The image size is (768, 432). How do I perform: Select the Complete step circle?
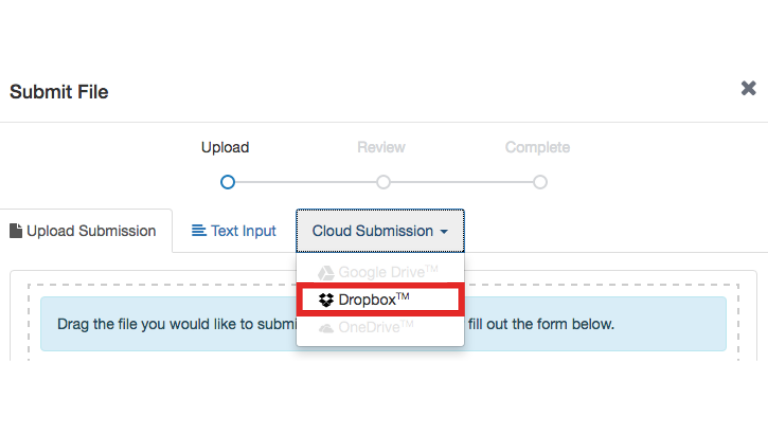[x=540, y=182]
